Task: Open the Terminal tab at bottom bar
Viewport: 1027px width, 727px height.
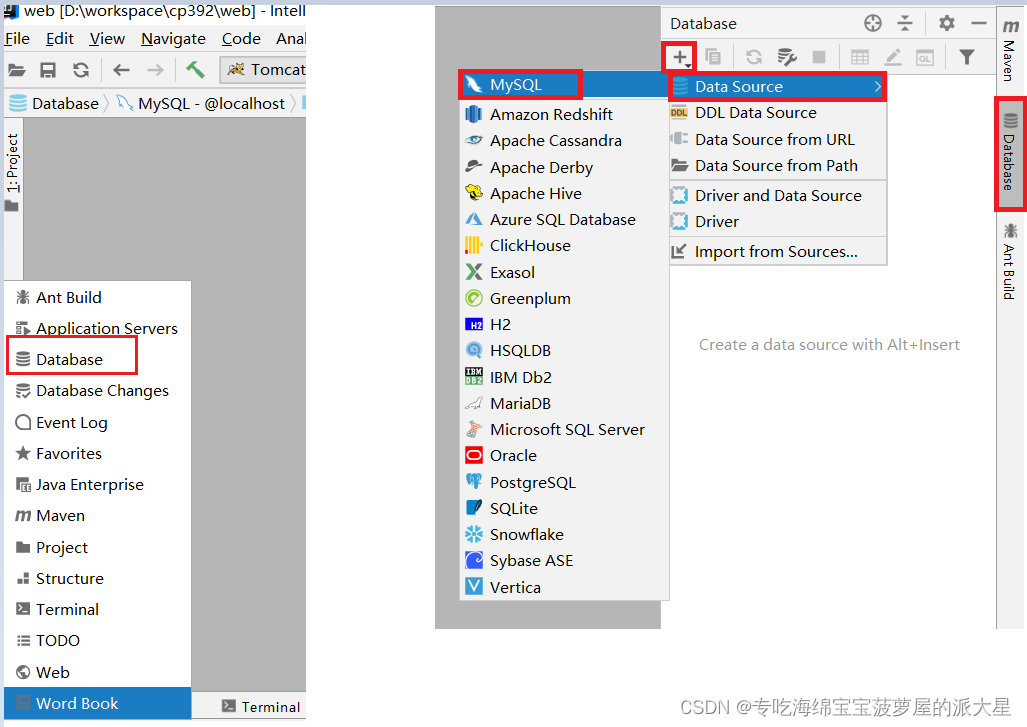Action: pos(261,707)
